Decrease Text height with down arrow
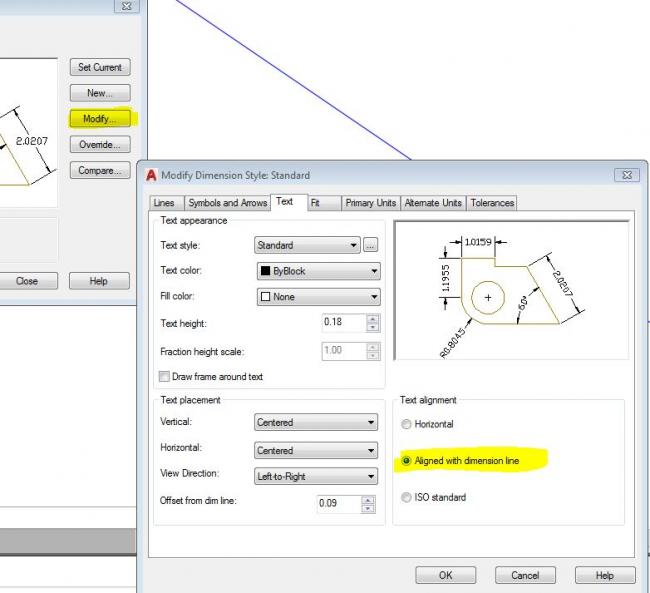 [x=373, y=327]
